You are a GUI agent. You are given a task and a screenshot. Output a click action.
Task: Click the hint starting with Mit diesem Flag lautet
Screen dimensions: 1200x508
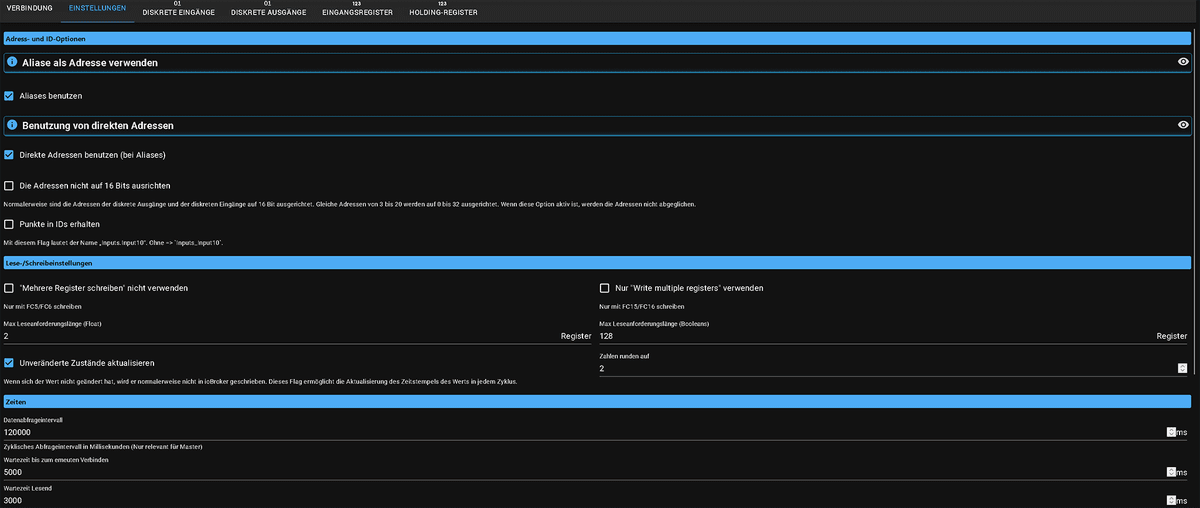tap(113, 242)
